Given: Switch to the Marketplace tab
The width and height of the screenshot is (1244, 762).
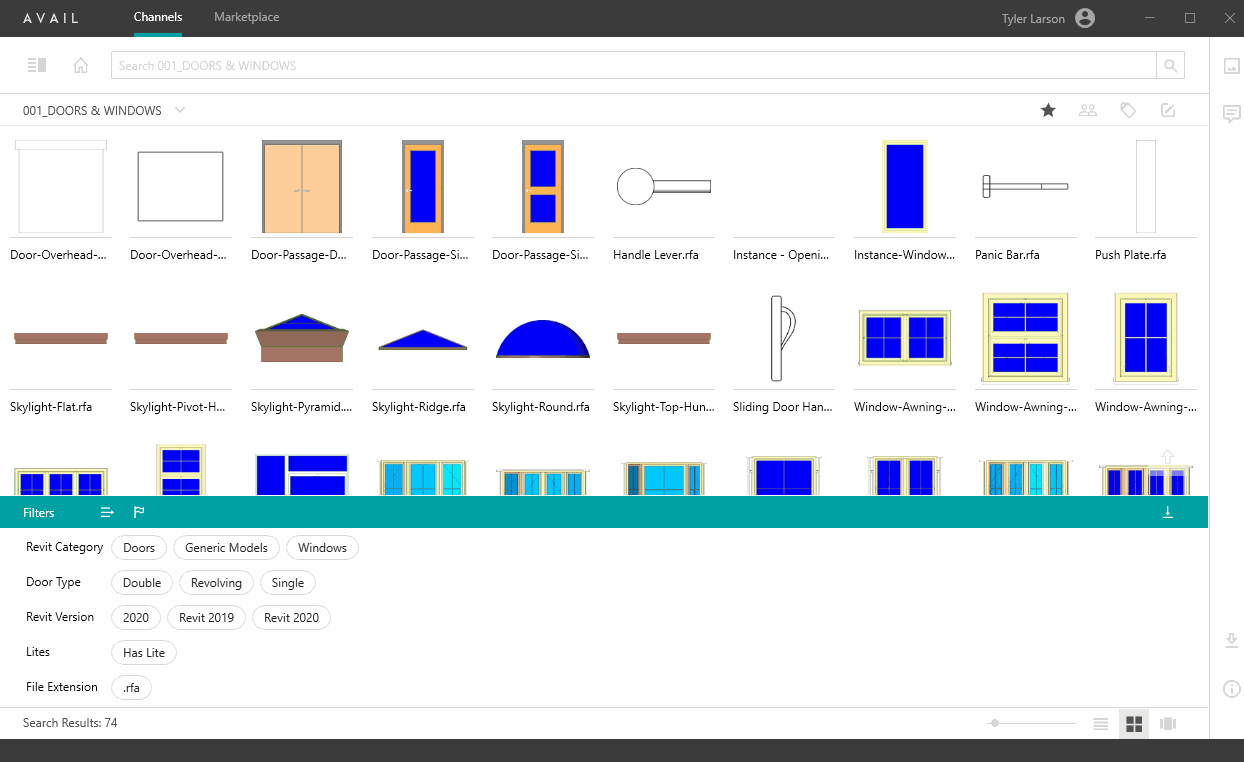Looking at the screenshot, I should [246, 18].
